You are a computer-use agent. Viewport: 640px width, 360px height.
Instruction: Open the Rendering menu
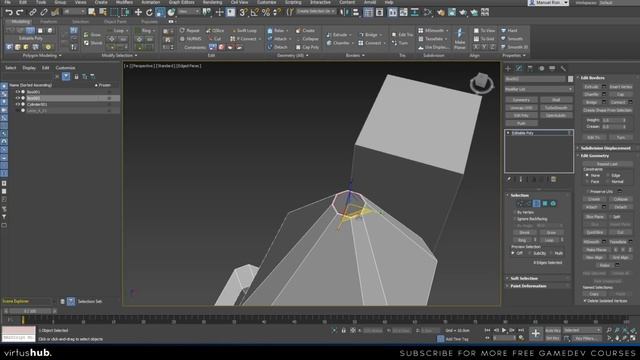pyautogui.click(x=212, y=2)
